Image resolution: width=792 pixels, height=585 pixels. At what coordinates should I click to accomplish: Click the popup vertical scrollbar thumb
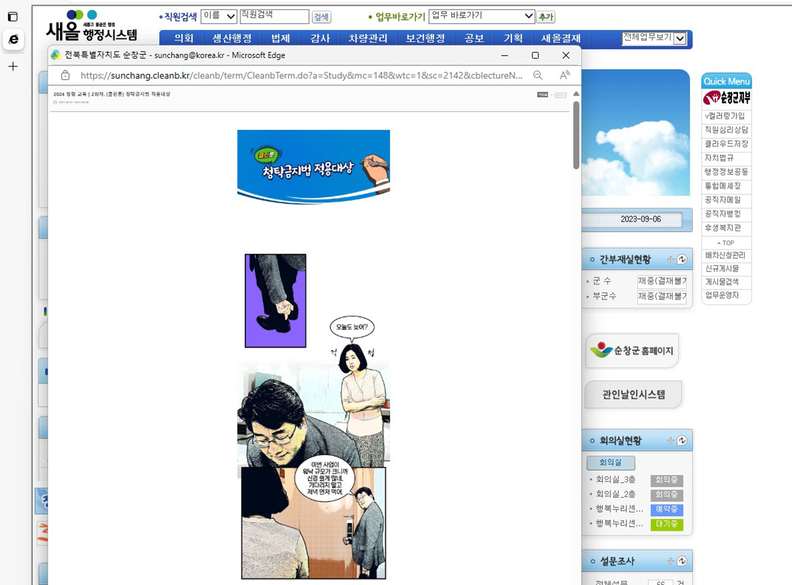pos(576,135)
